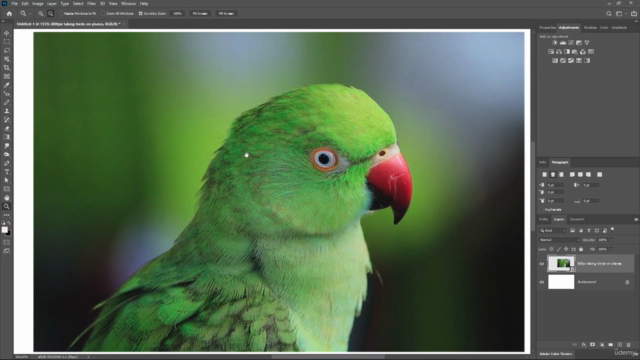The height and width of the screenshot is (360, 640).
Task: Select the Horizontal Type tool
Action: tap(7, 172)
